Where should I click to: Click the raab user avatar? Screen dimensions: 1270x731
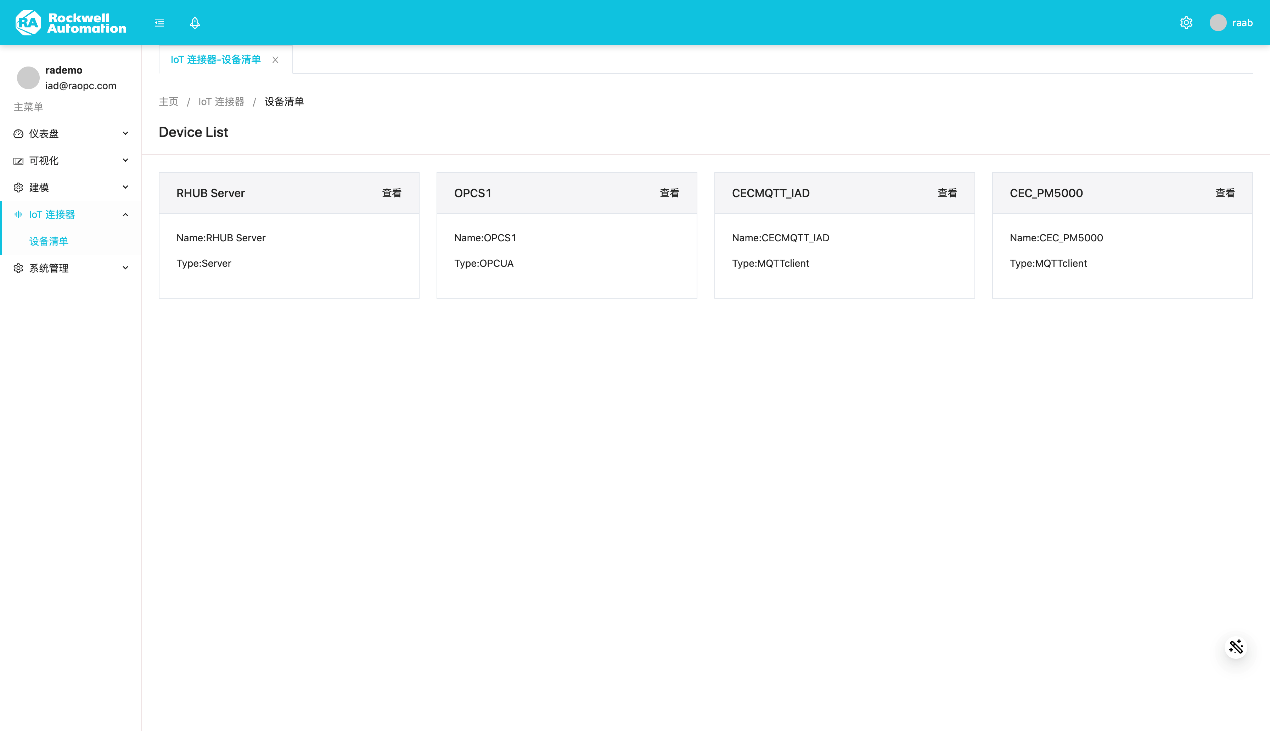pyautogui.click(x=1218, y=22)
